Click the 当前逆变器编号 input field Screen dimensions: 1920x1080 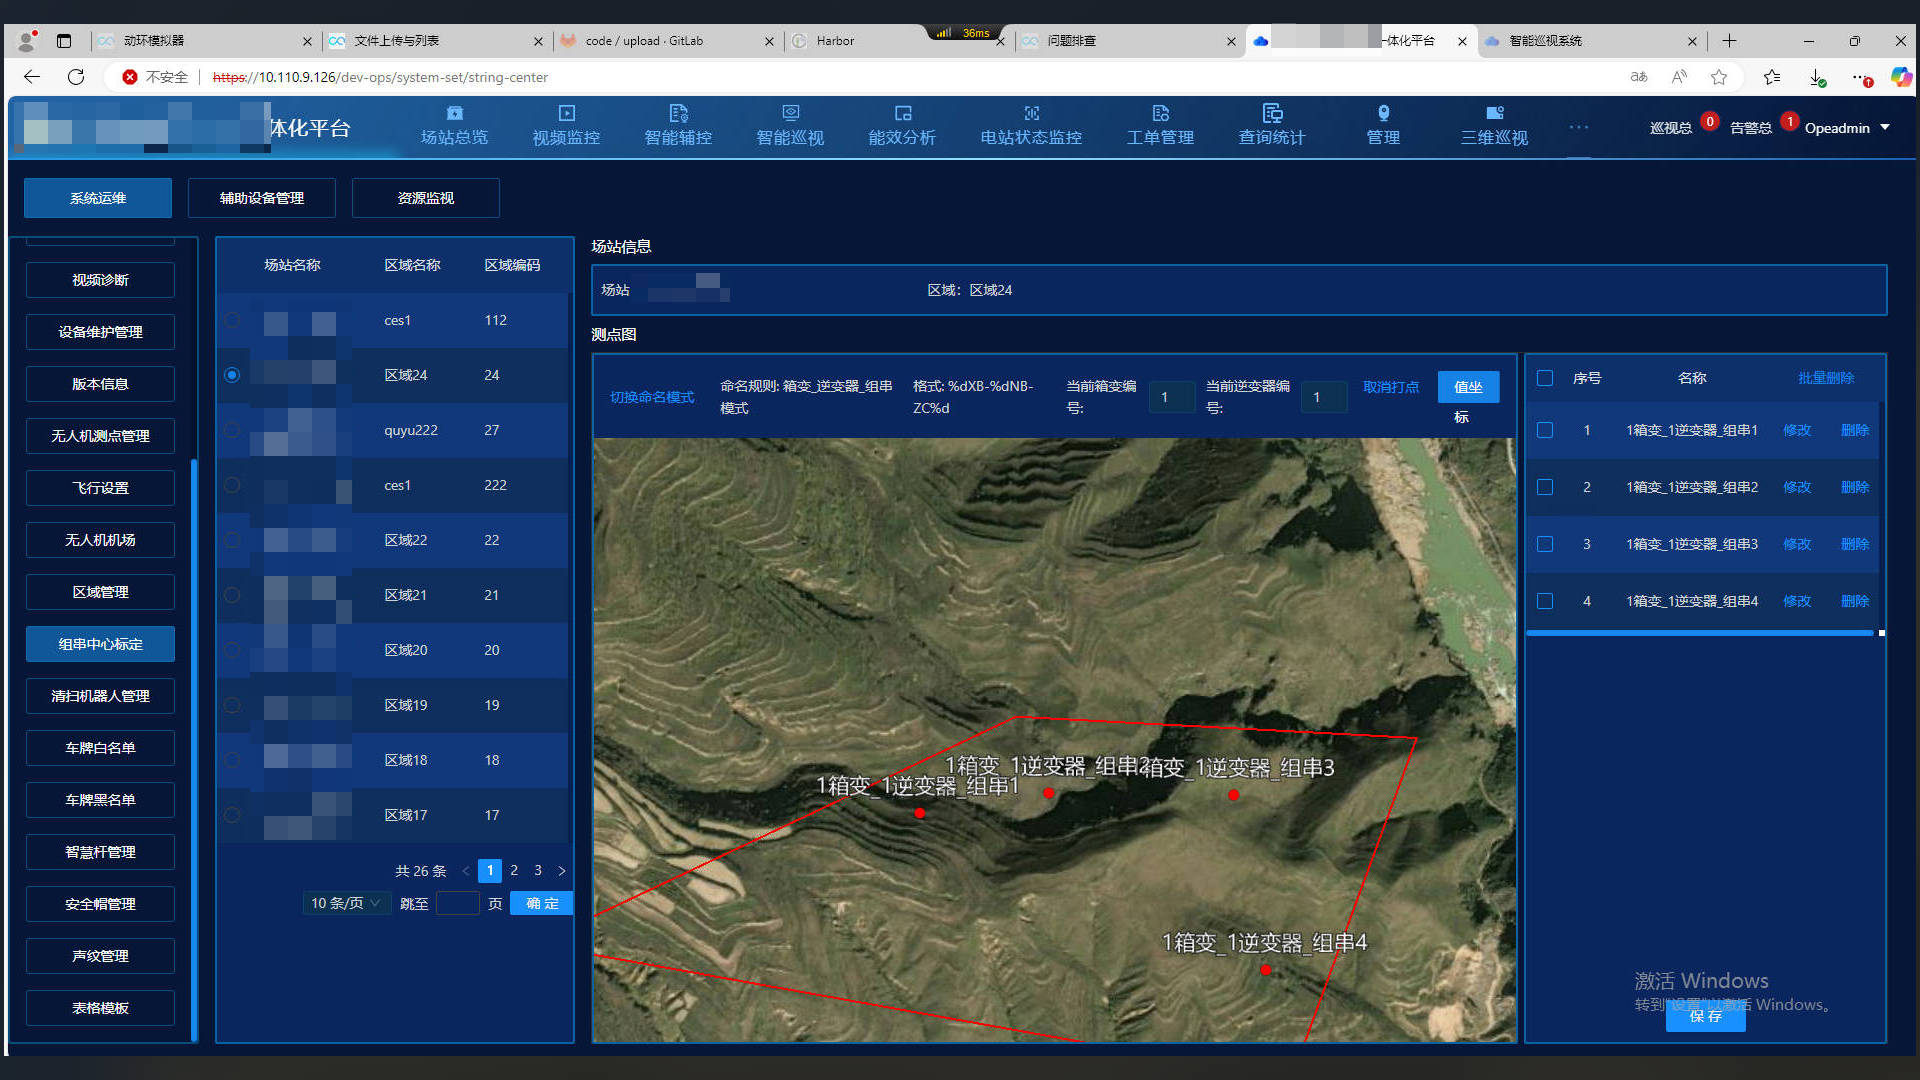[1324, 397]
